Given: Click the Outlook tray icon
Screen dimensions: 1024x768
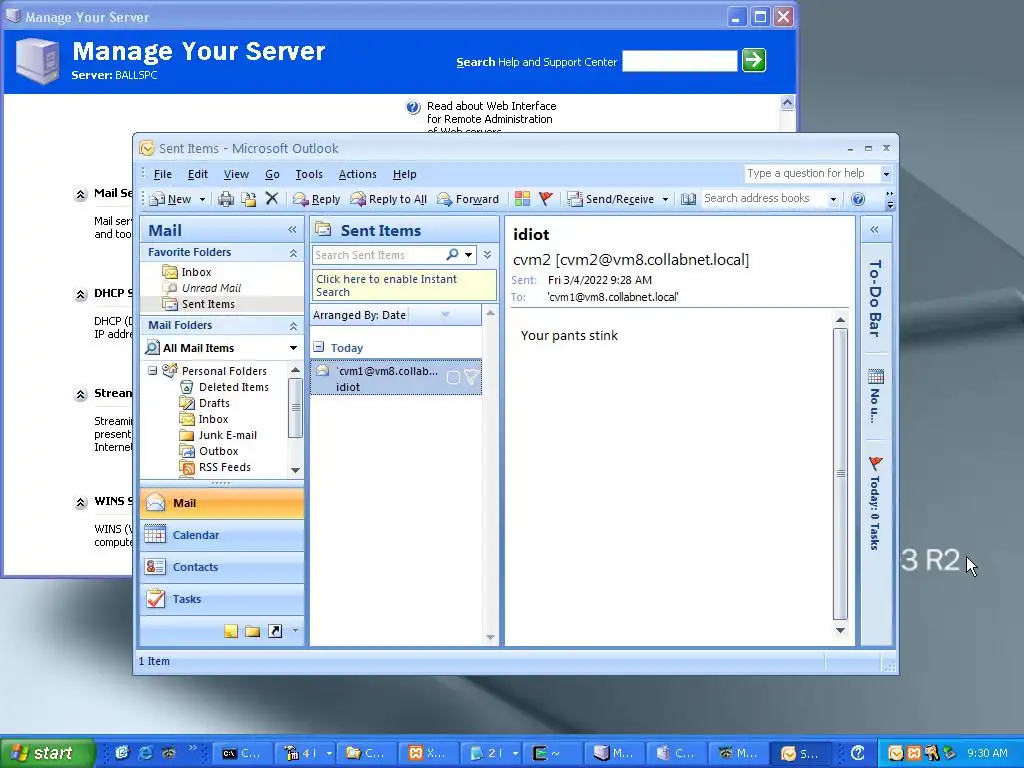Looking at the screenshot, I should point(896,754).
